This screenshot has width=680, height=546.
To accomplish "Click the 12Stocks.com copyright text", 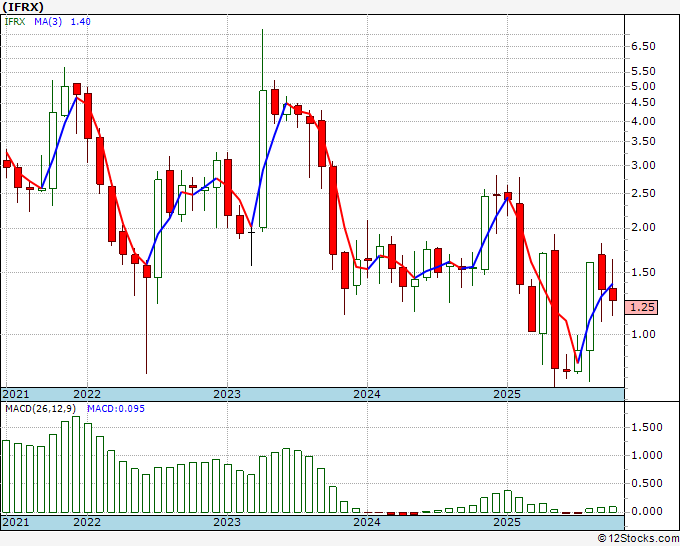I will (x=638, y=539).
